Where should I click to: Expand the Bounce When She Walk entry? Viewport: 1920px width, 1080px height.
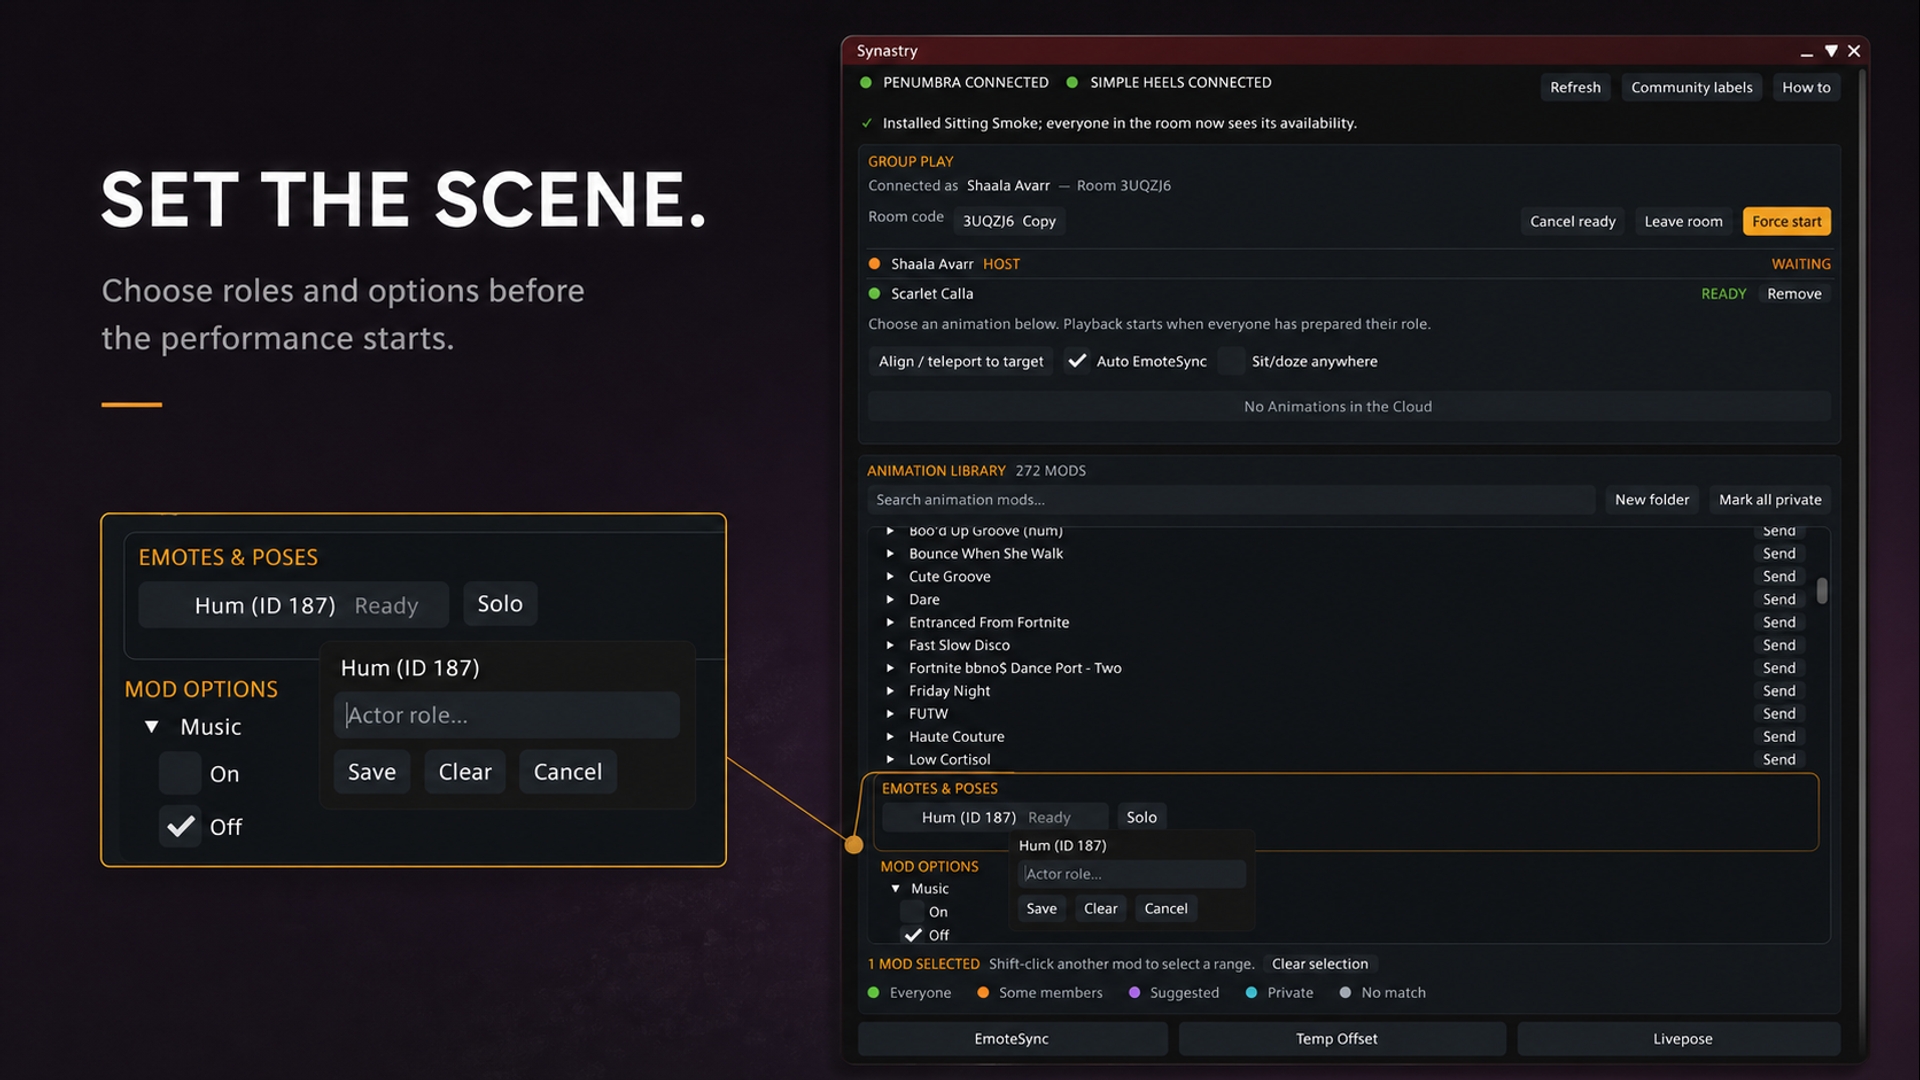point(890,553)
